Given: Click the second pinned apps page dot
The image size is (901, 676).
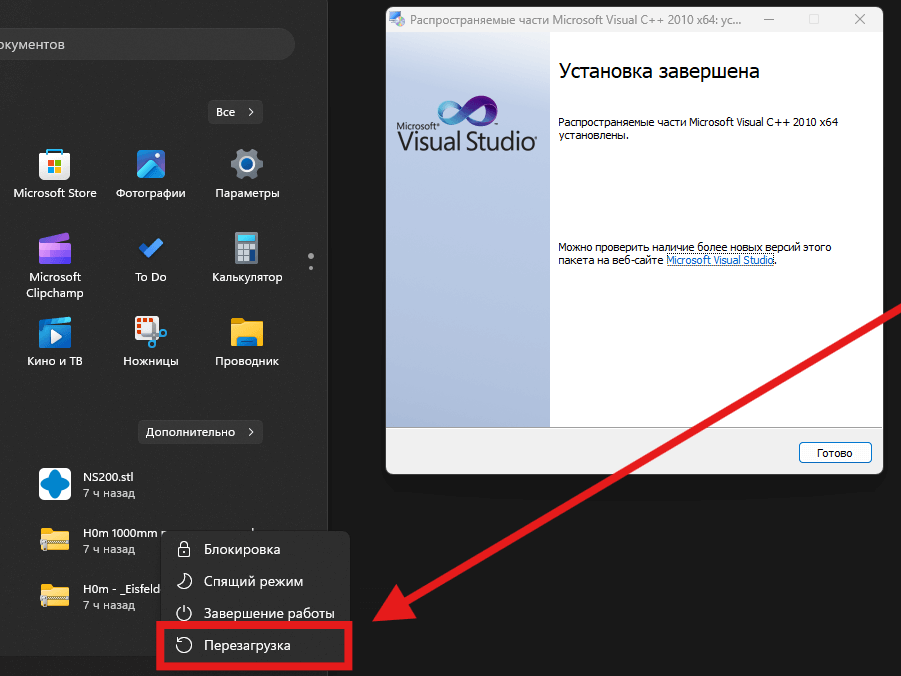Looking at the screenshot, I should pos(311,268).
